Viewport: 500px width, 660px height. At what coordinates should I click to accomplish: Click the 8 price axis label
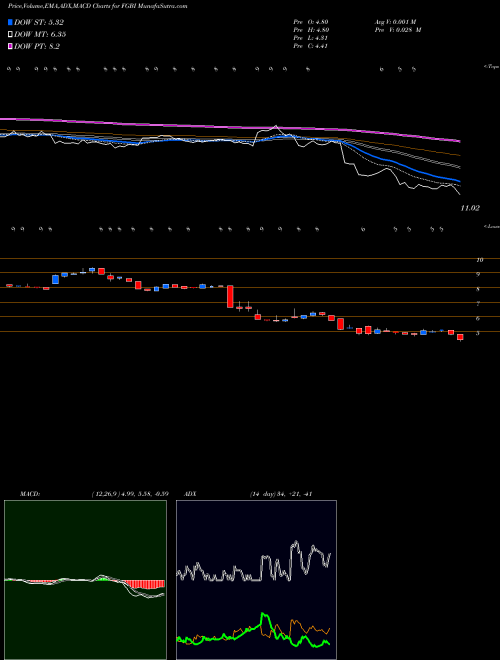pos(478,289)
